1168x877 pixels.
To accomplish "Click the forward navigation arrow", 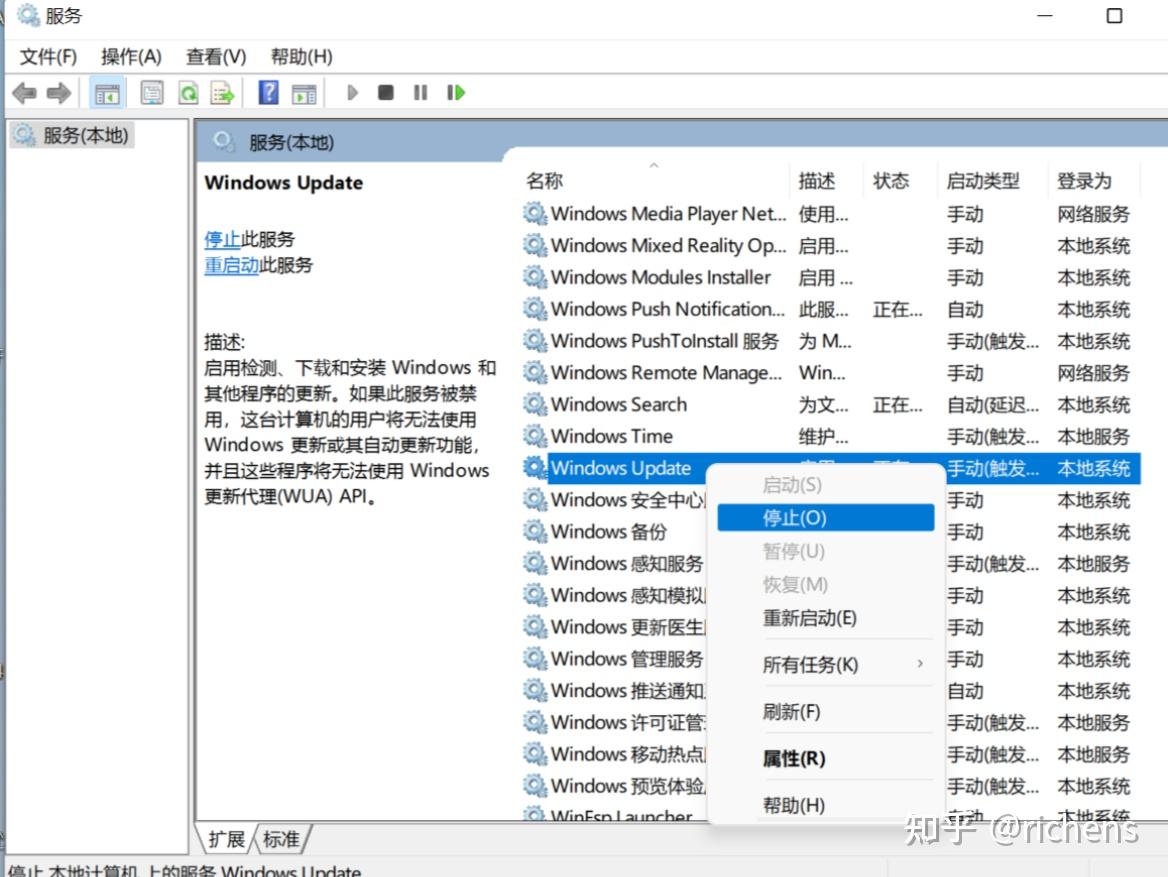I will coord(59,92).
